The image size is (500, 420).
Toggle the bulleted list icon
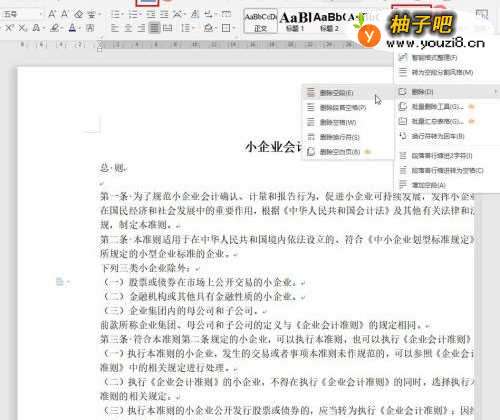click(x=115, y=14)
